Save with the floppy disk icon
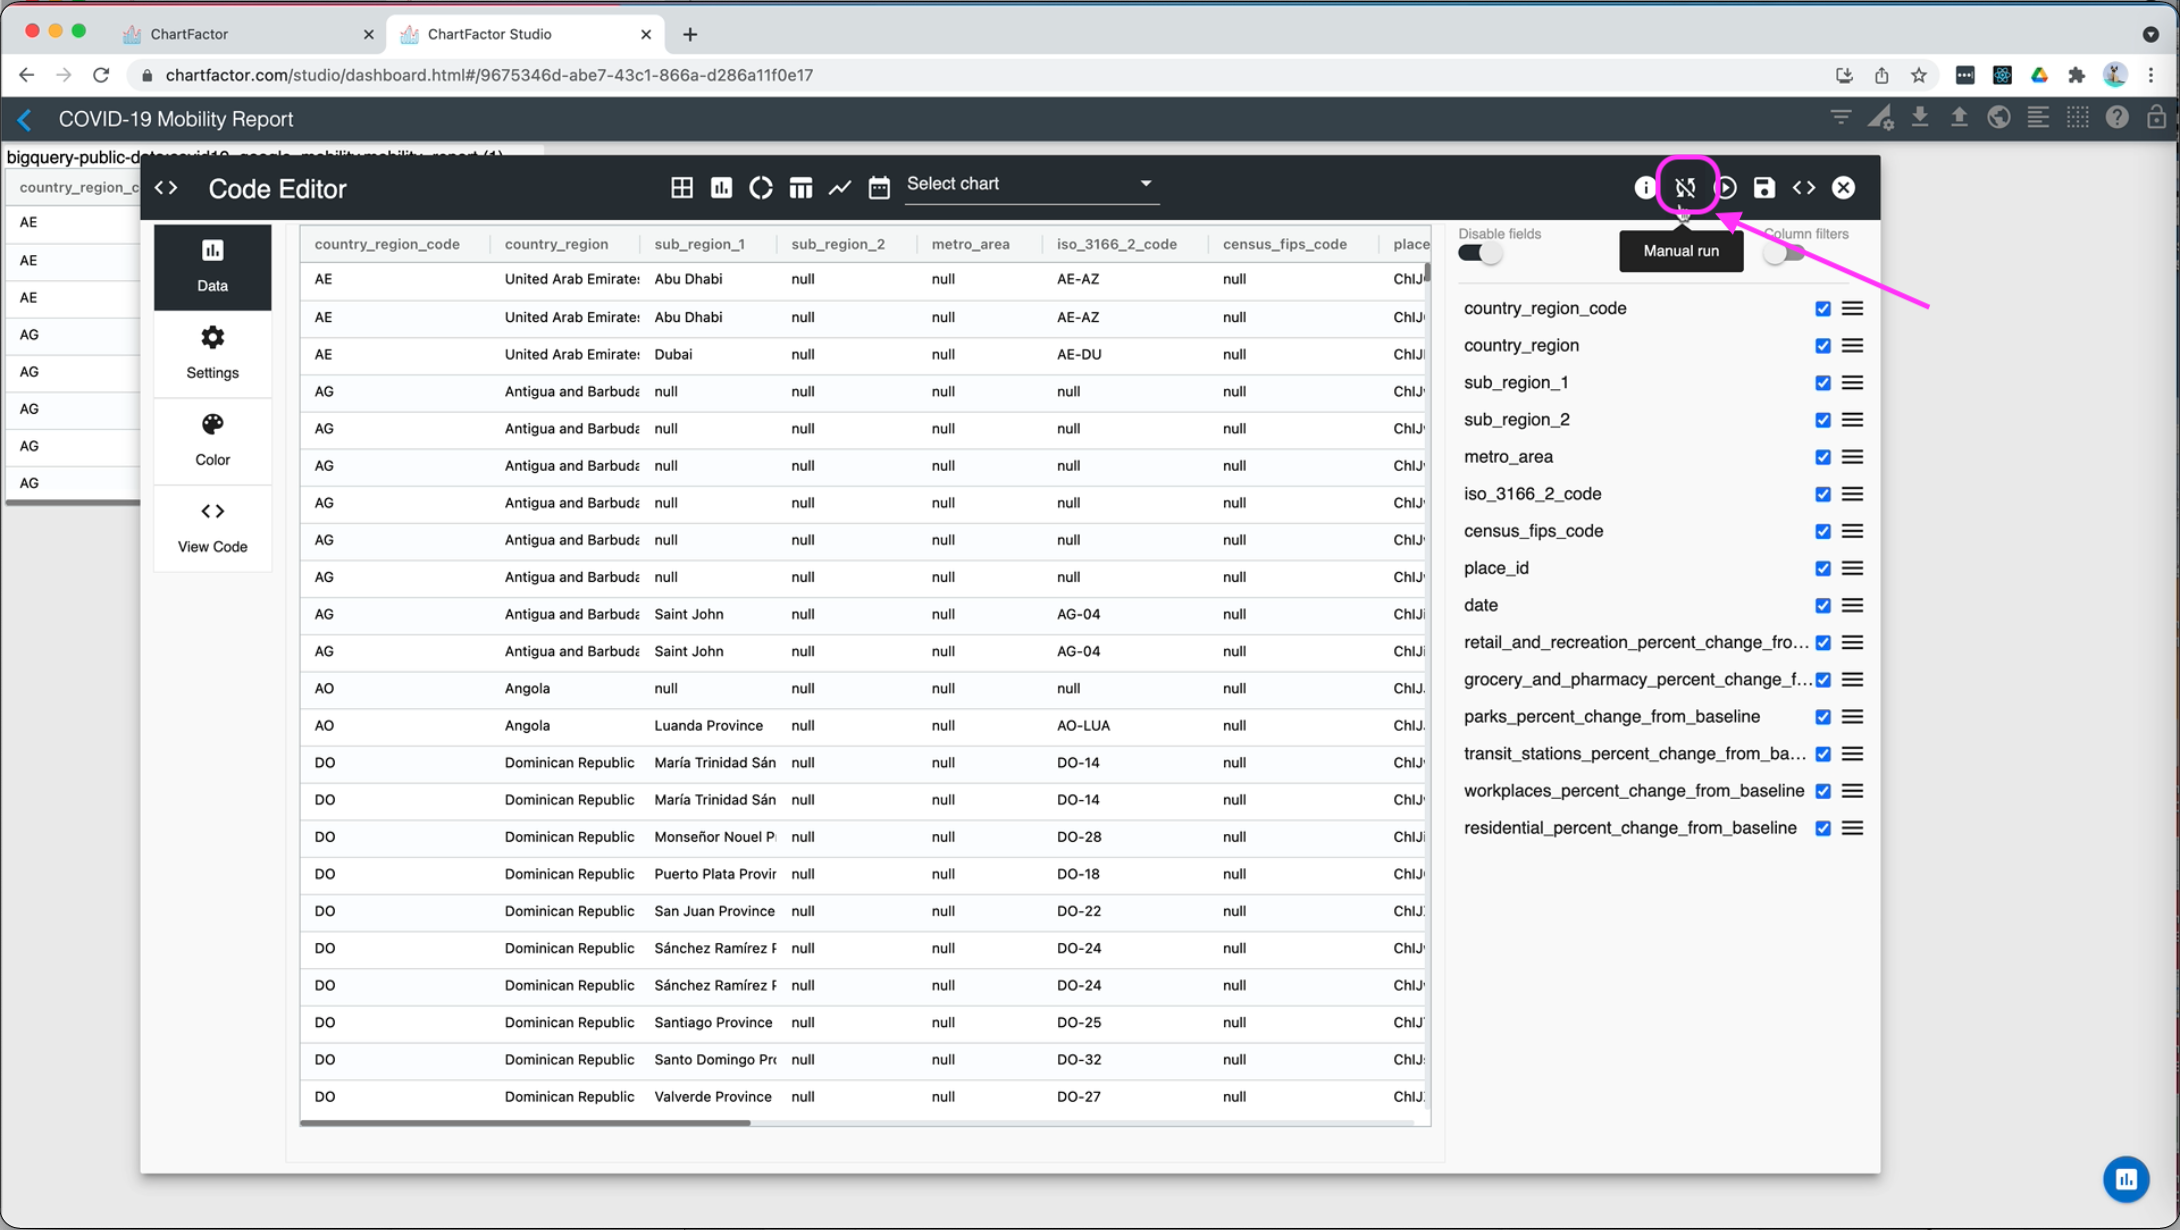 1764,187
